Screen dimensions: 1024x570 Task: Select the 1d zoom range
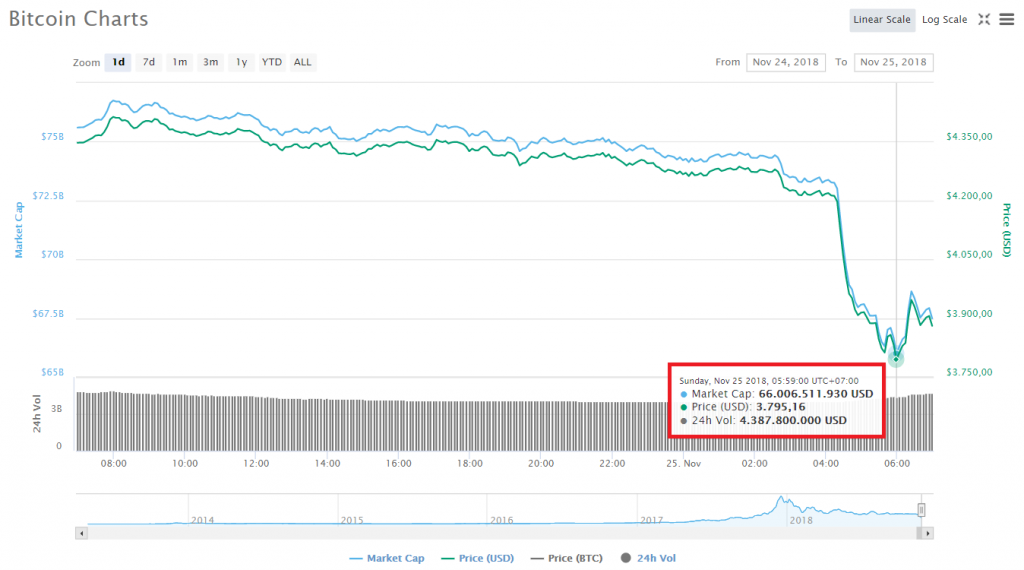[118, 62]
